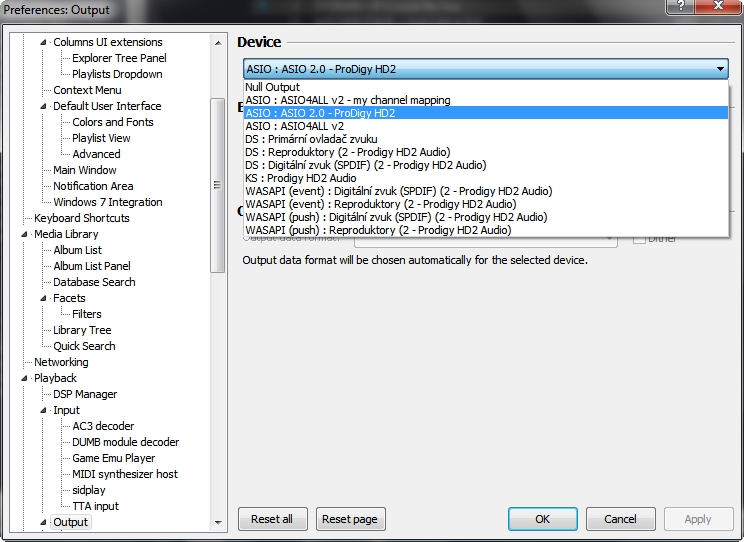Select ASIO 2.0 - ProDigy HD2 option
744x542 pixels.
(x=486, y=113)
